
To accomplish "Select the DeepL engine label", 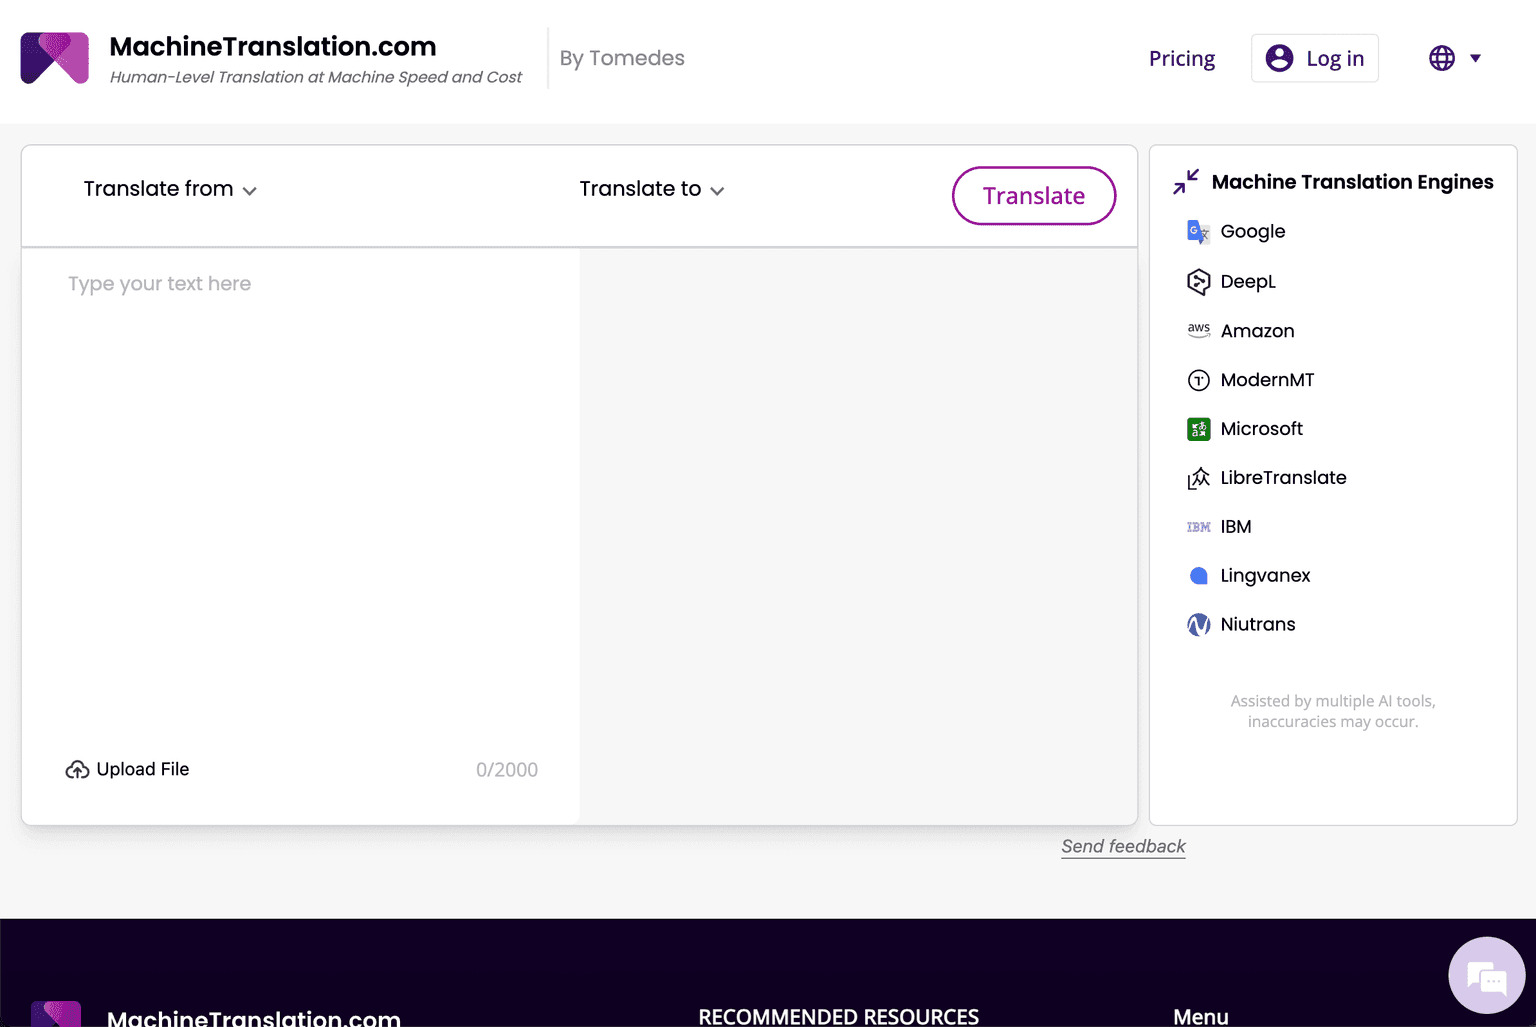I will 1248,282.
